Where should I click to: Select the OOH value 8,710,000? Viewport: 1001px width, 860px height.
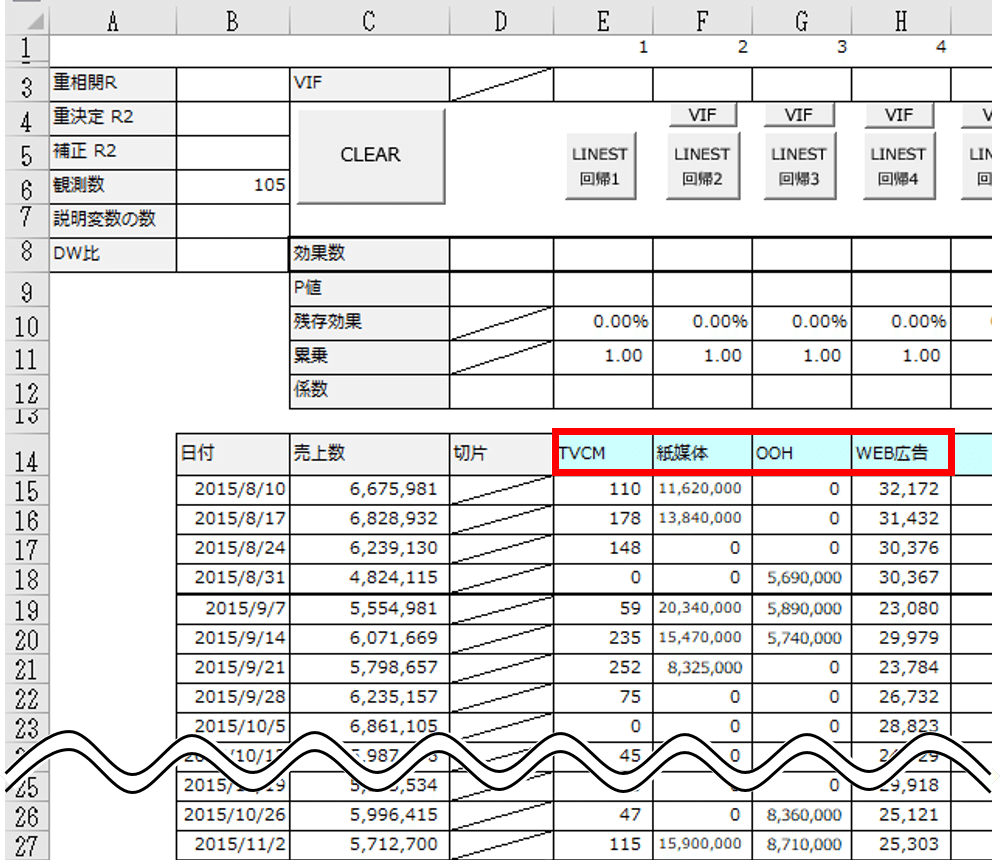click(802, 845)
